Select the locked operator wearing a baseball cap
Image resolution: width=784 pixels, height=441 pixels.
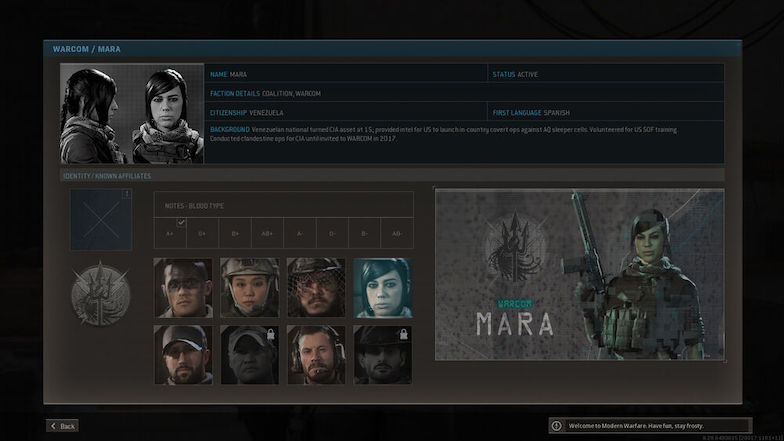[250, 354]
